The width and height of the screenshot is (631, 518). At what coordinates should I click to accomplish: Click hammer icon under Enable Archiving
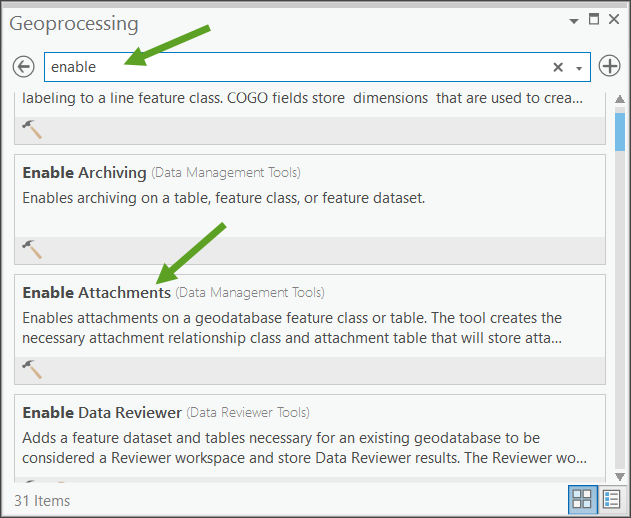click(32, 248)
